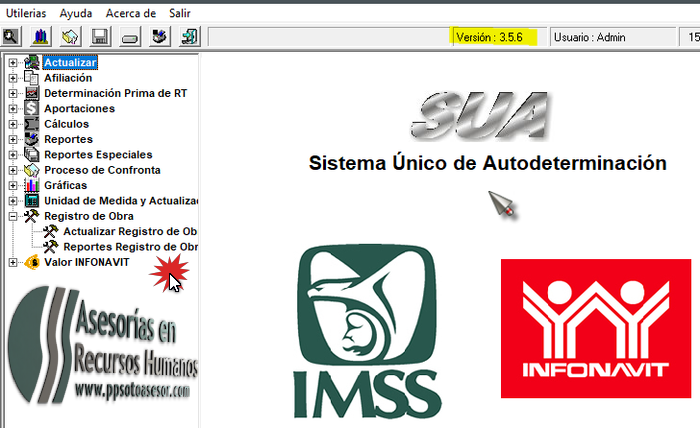Open the Ayuda menu
The width and height of the screenshot is (700, 428).
tap(76, 13)
